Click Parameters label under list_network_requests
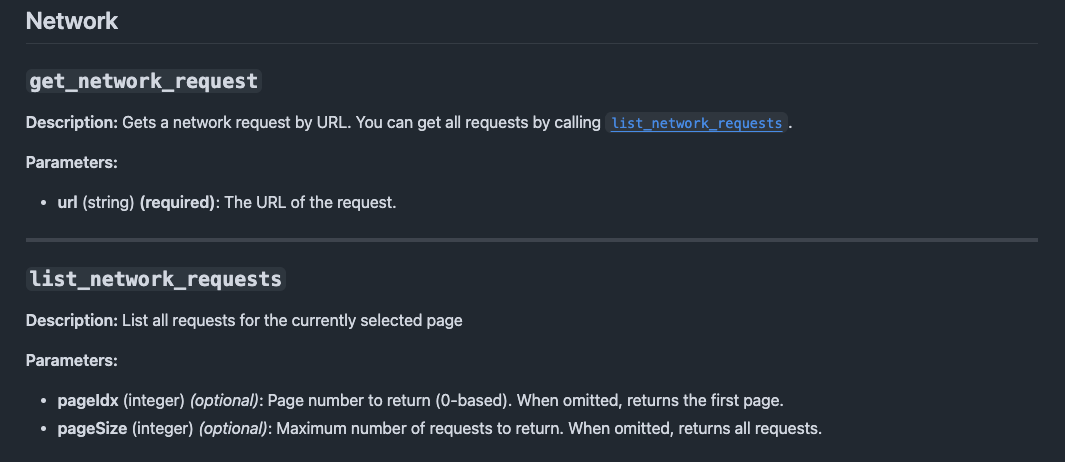 click(72, 360)
